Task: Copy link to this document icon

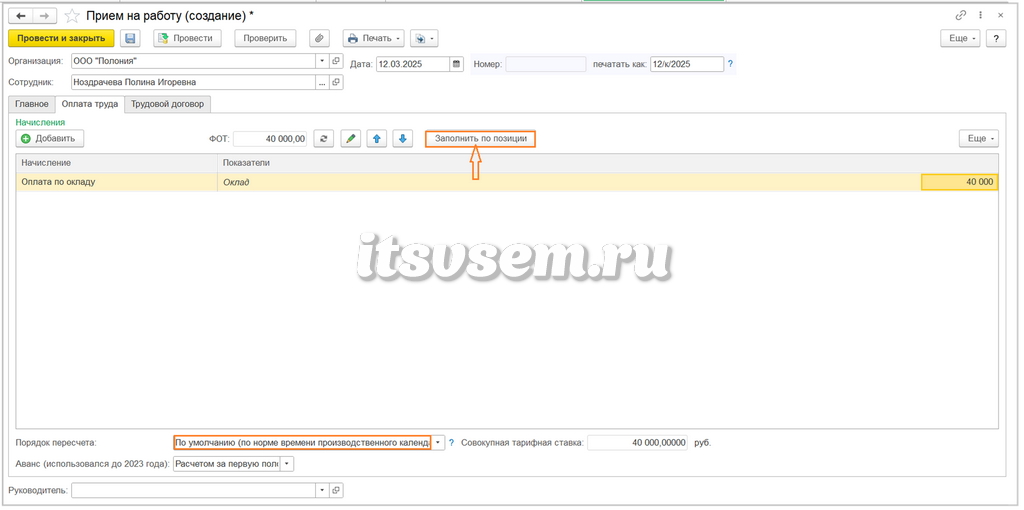Action: click(x=961, y=15)
